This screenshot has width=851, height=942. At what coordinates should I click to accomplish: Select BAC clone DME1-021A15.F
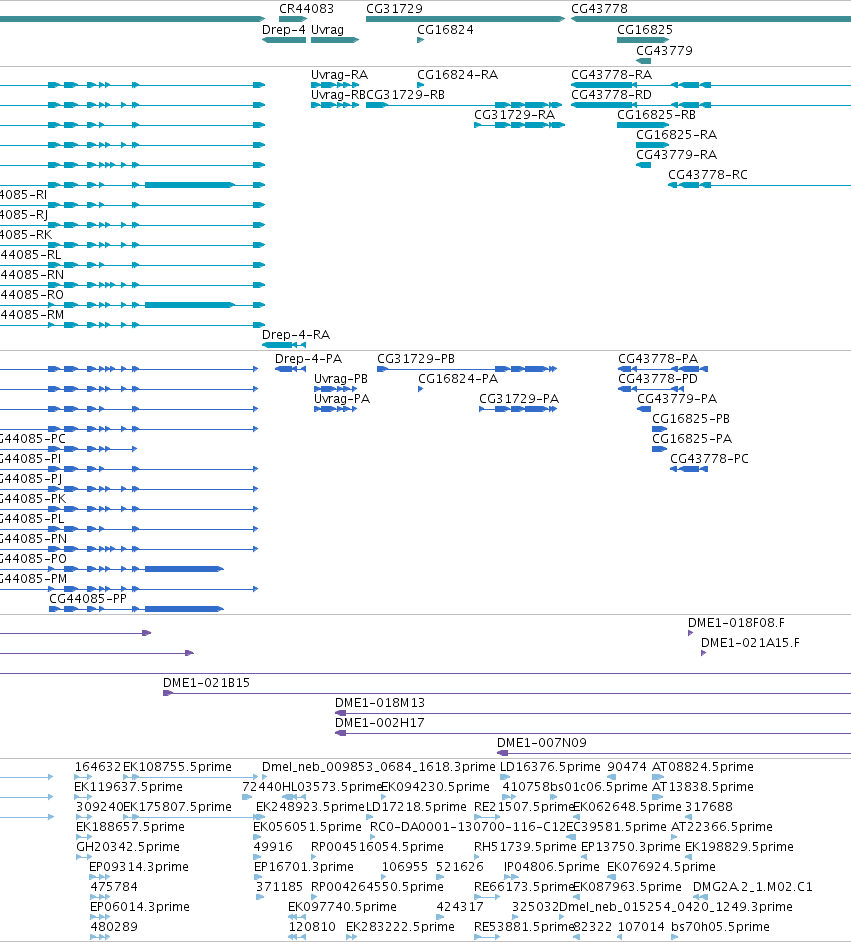tap(750, 643)
